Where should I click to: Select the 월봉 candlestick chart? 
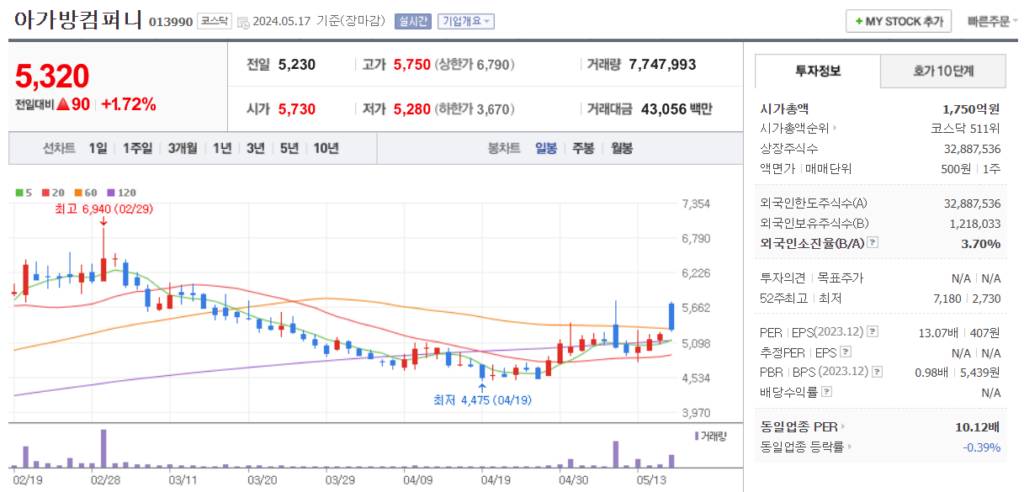click(x=622, y=148)
